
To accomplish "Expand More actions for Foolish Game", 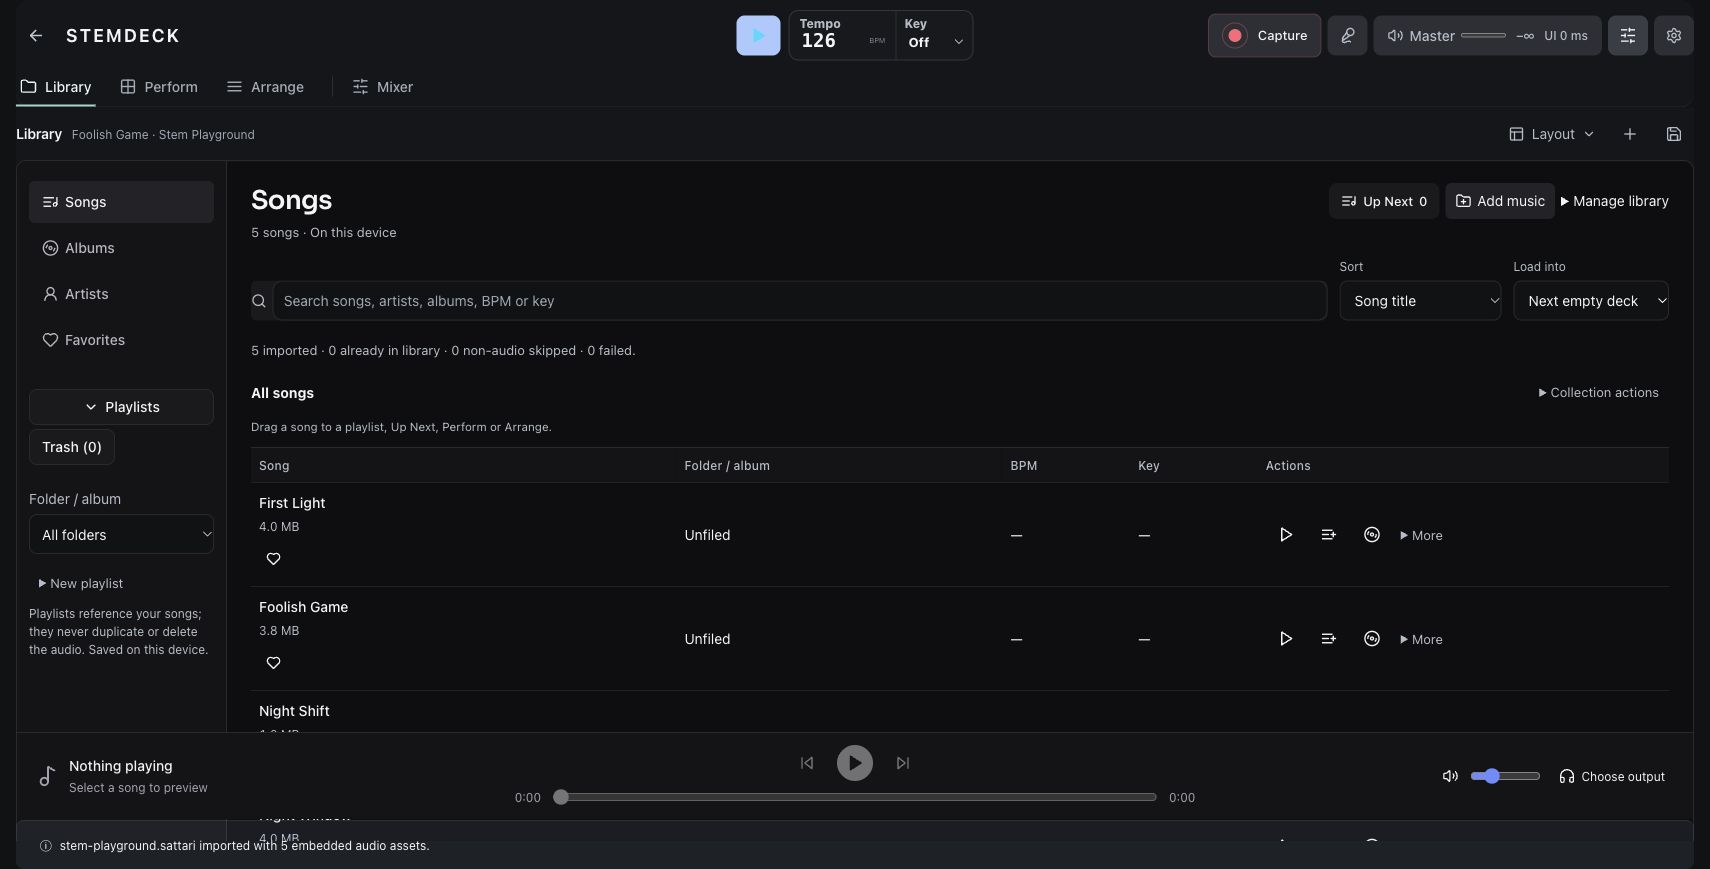I will [x=1421, y=639].
